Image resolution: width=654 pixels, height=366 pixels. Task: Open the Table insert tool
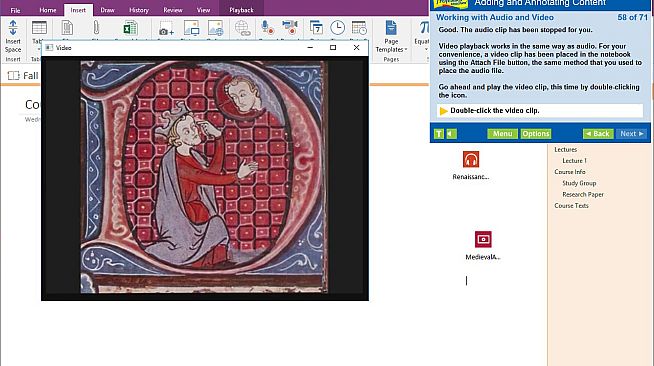pos(39,28)
